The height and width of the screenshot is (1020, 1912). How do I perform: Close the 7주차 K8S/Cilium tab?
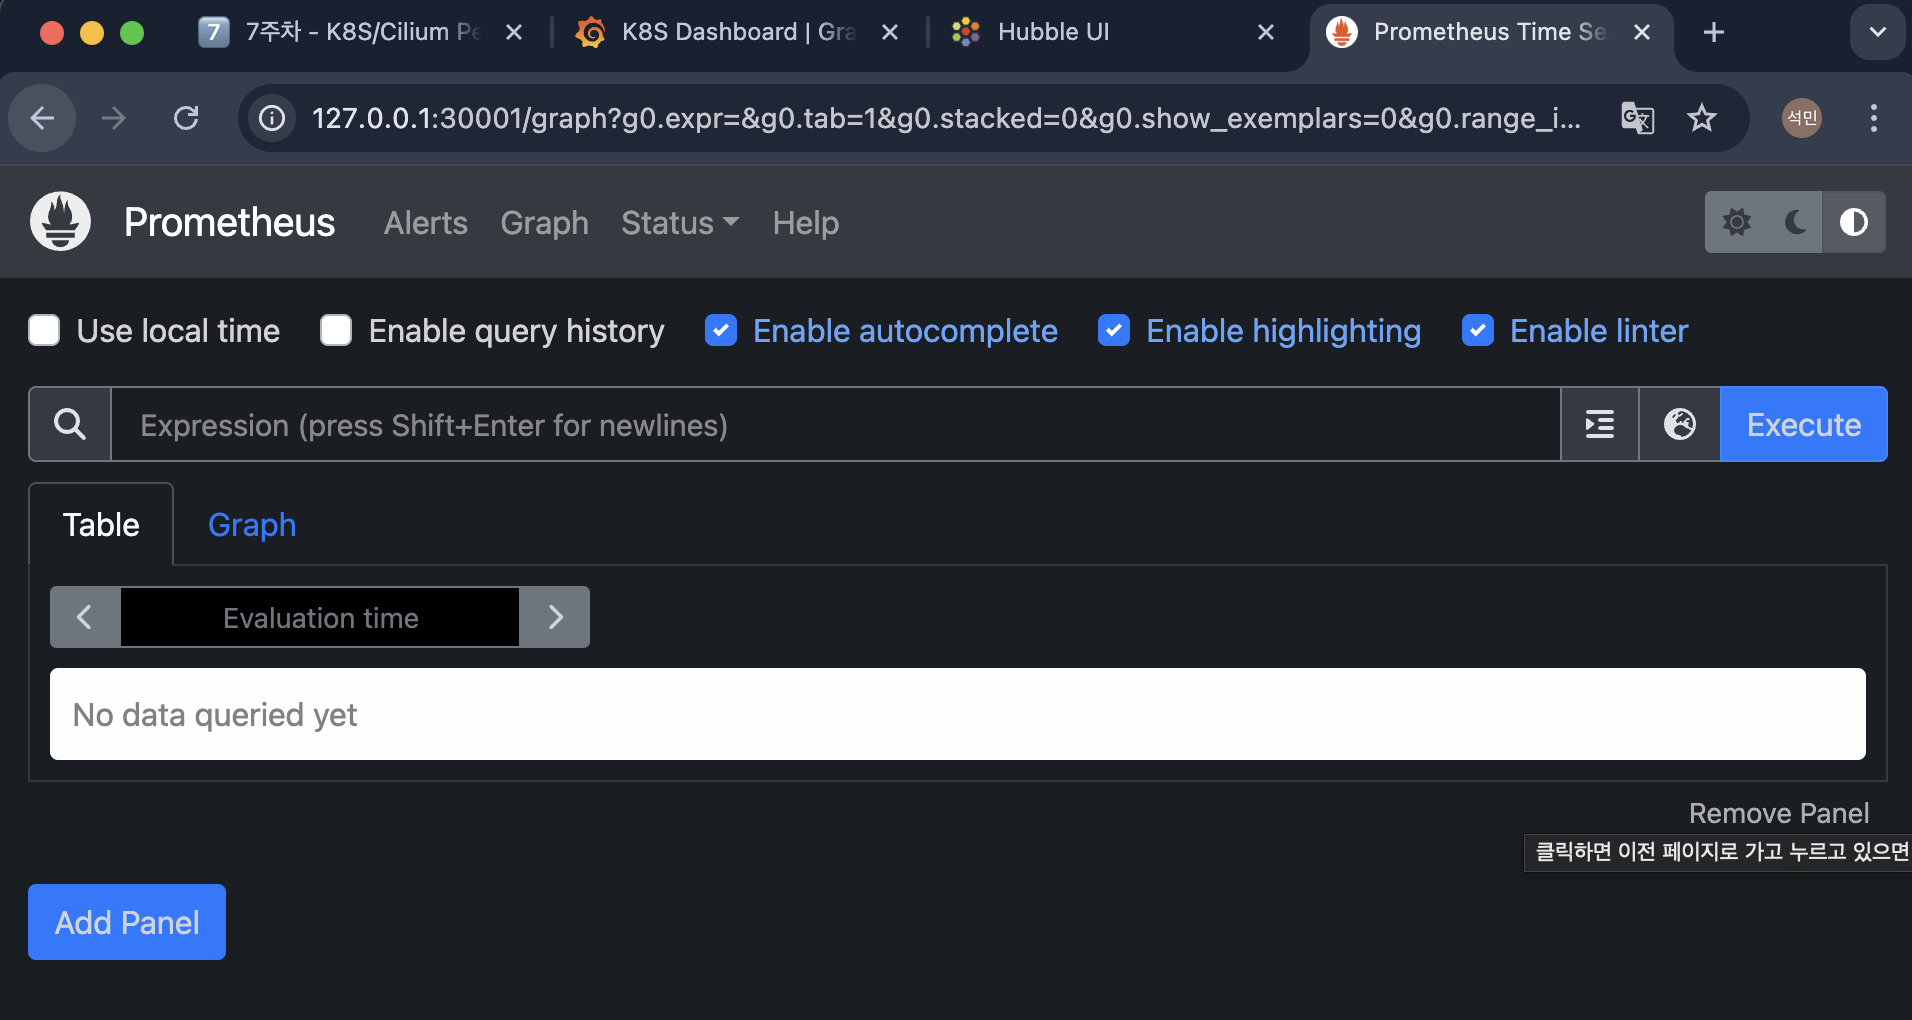514,32
